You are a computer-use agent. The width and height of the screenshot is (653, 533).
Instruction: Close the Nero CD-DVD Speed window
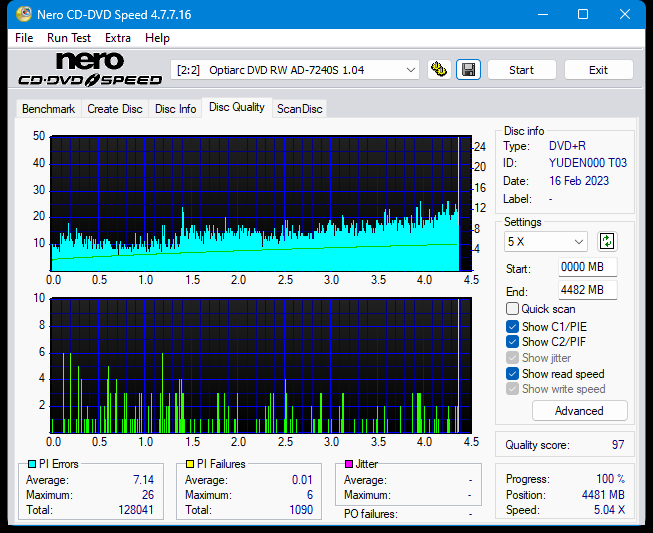625,15
